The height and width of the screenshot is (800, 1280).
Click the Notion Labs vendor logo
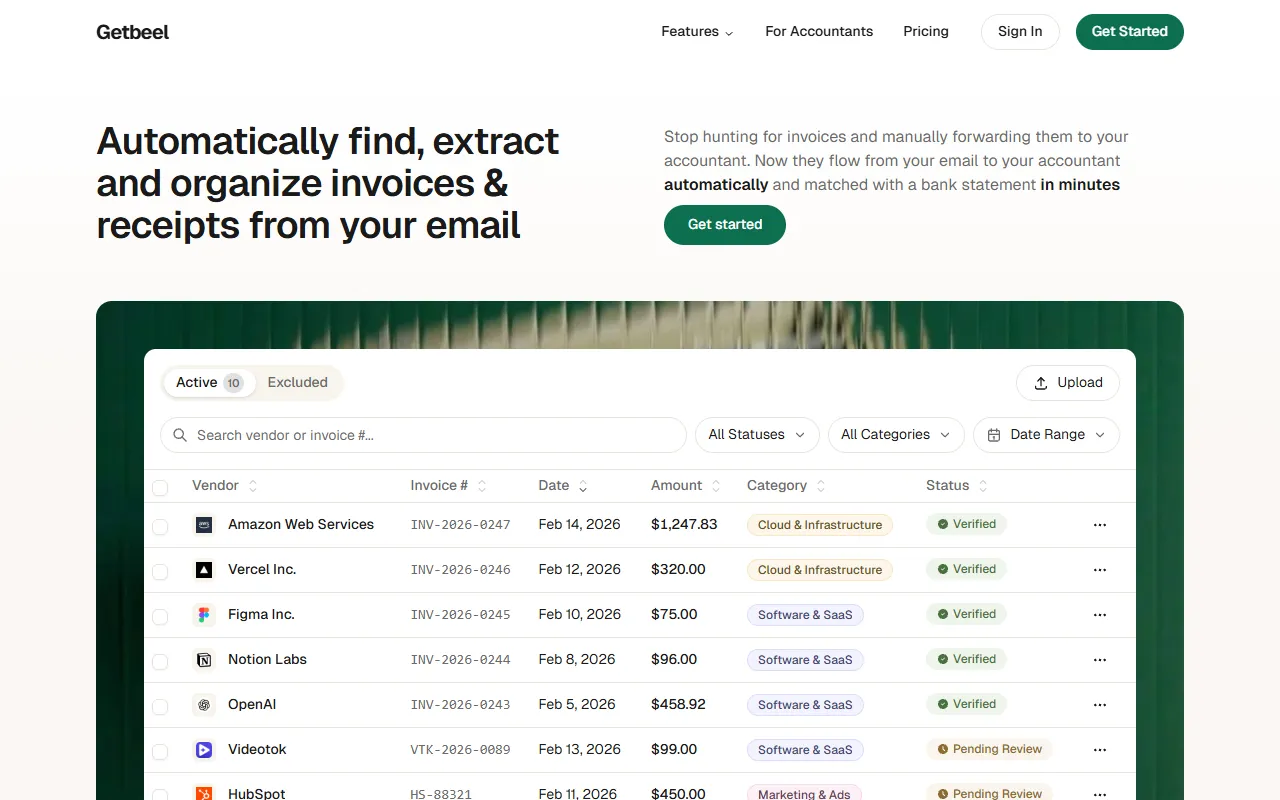204,660
